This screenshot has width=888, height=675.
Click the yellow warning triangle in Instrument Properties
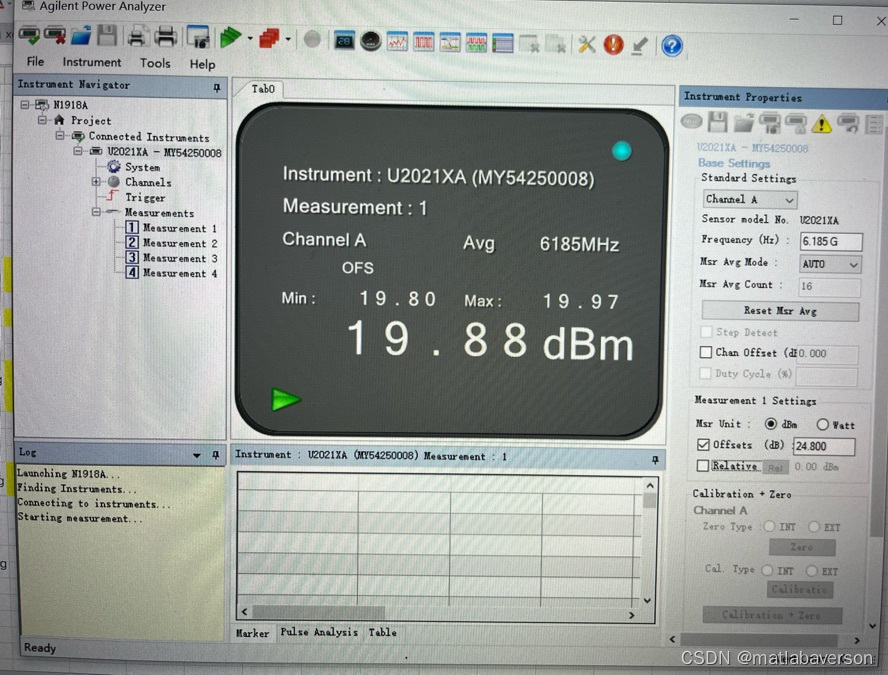tap(821, 123)
